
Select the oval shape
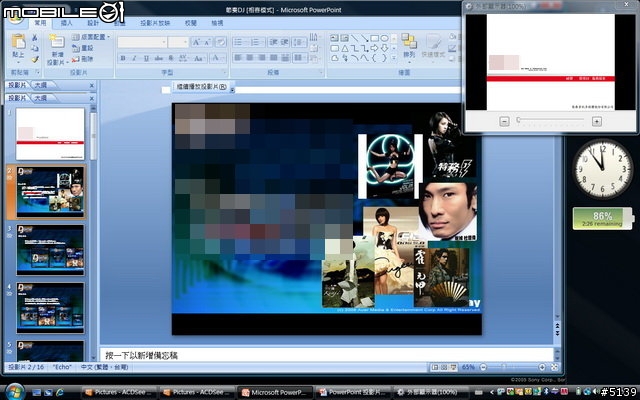384,38
